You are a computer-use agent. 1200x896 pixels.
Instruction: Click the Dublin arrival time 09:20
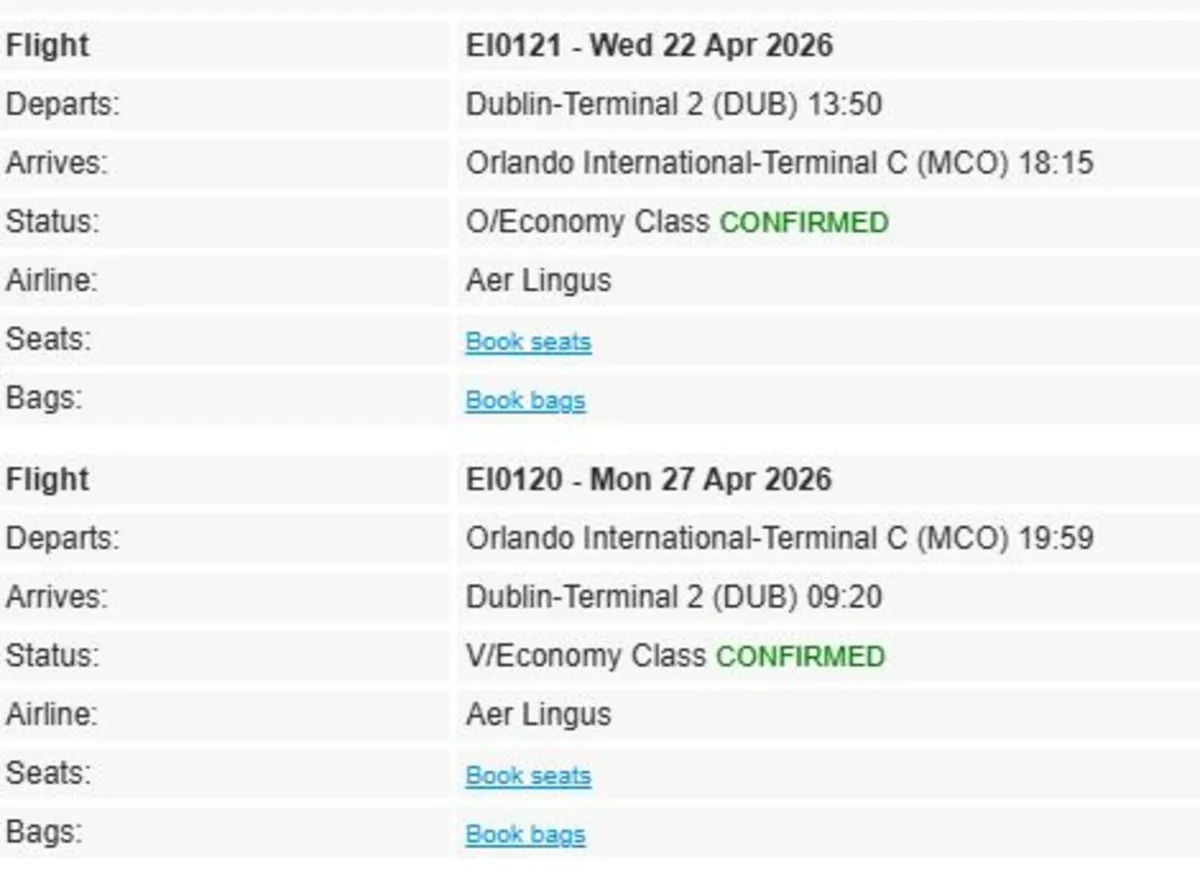(847, 597)
